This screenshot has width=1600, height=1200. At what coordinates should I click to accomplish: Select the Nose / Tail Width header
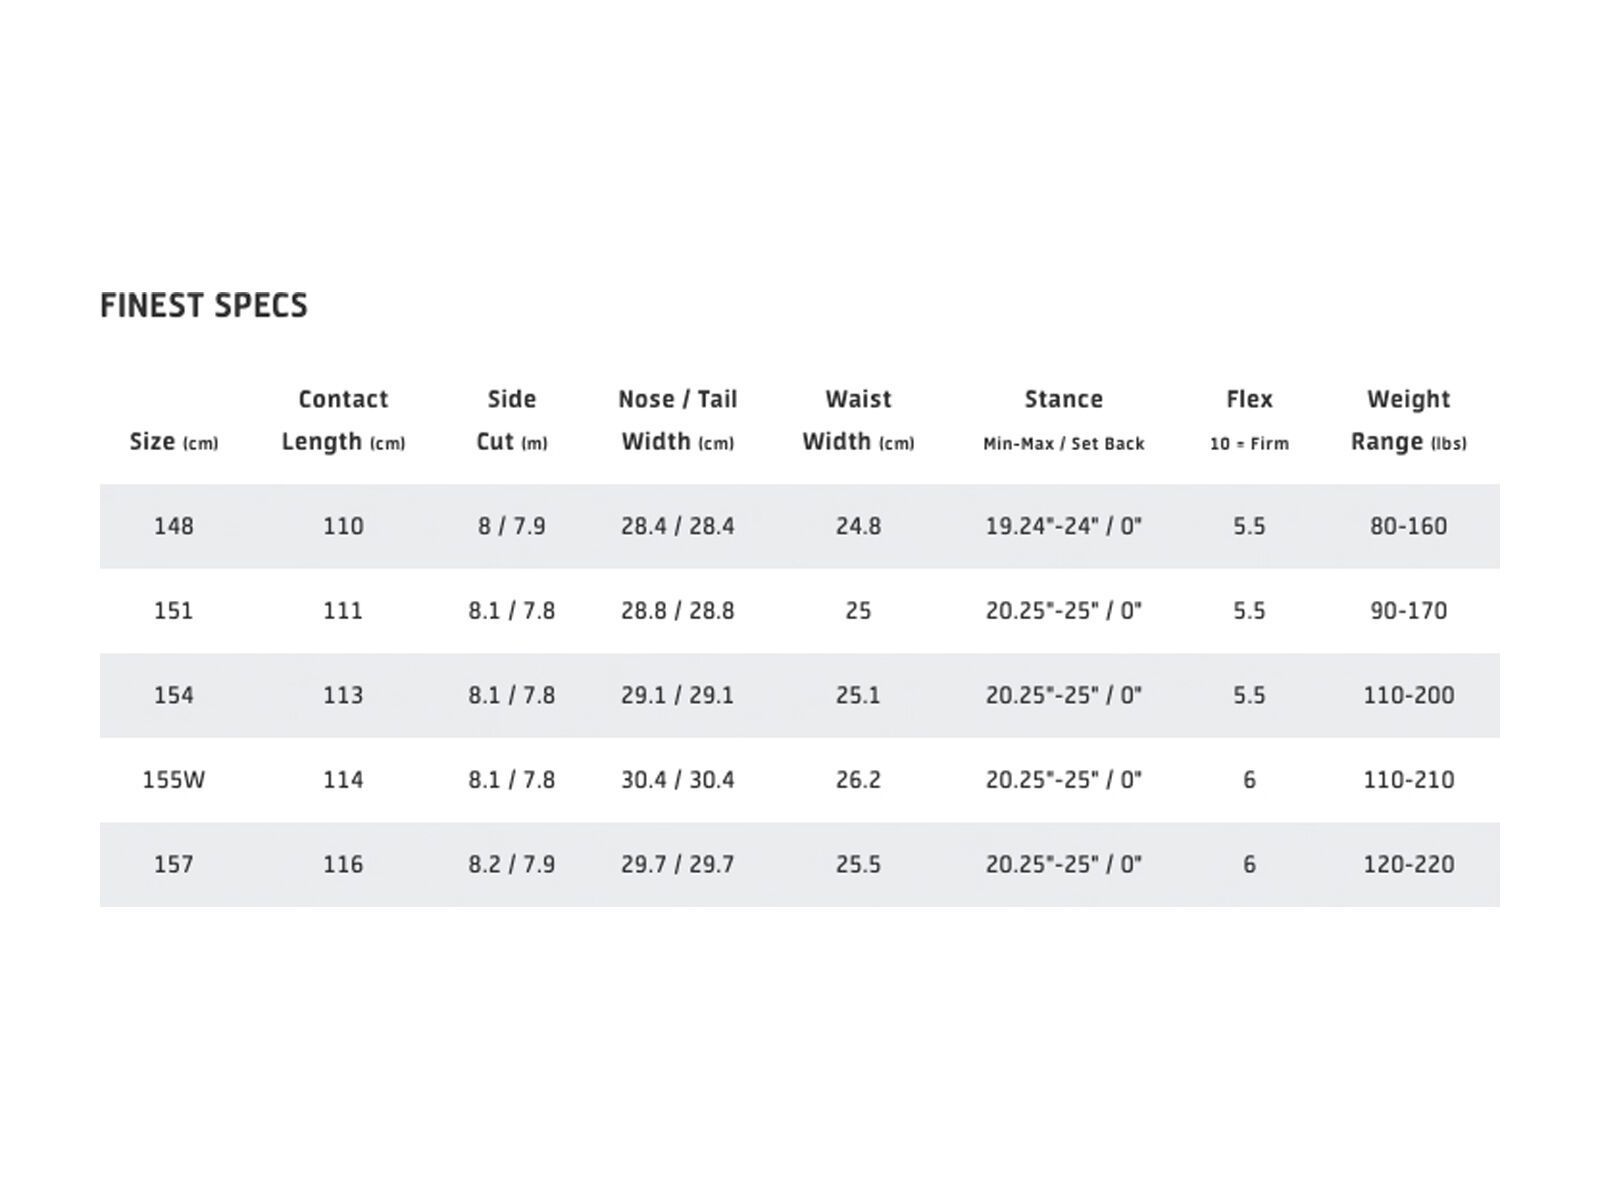click(677, 420)
